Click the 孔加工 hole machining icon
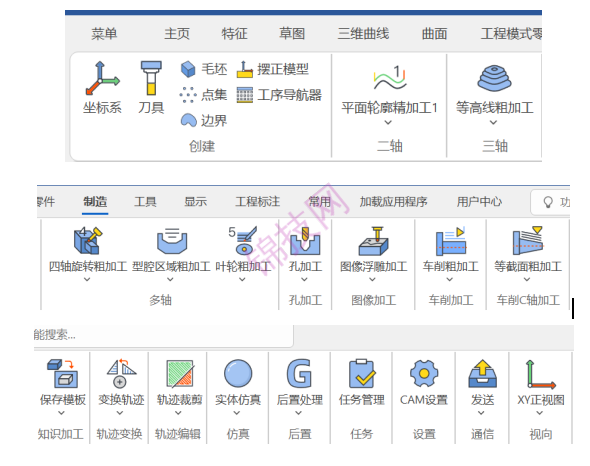 click(x=305, y=241)
